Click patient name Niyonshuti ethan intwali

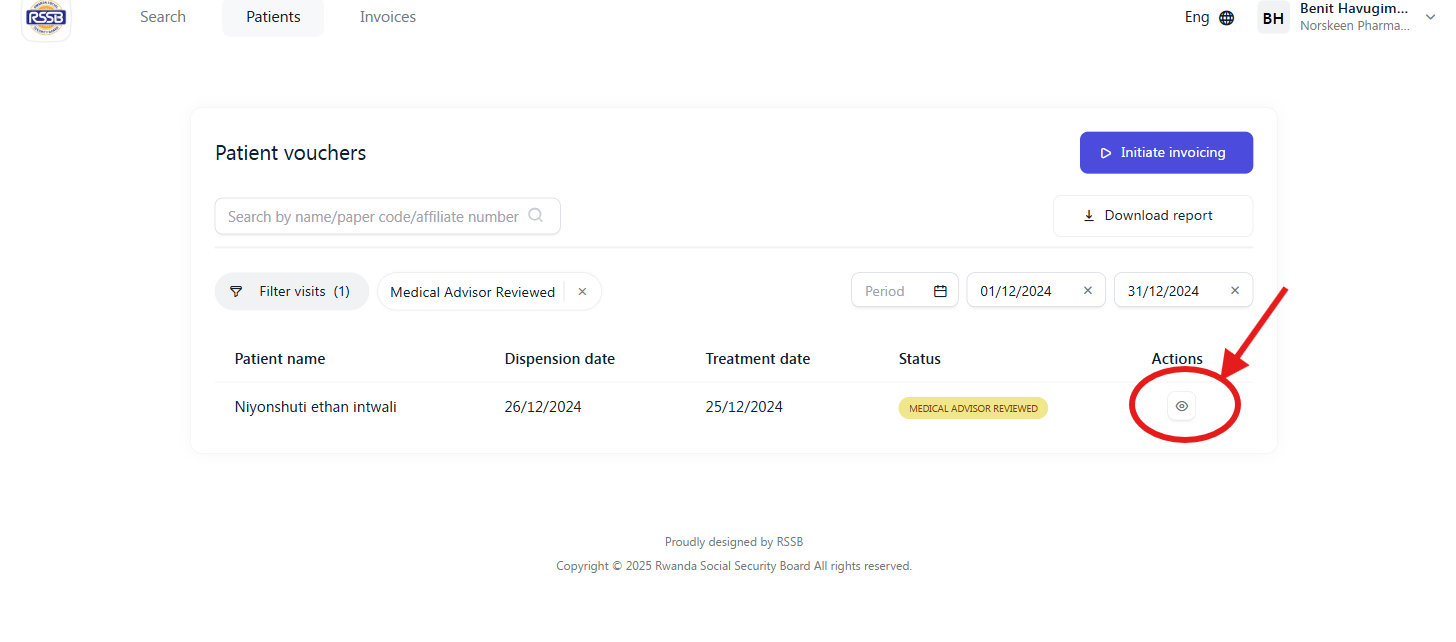(x=316, y=407)
